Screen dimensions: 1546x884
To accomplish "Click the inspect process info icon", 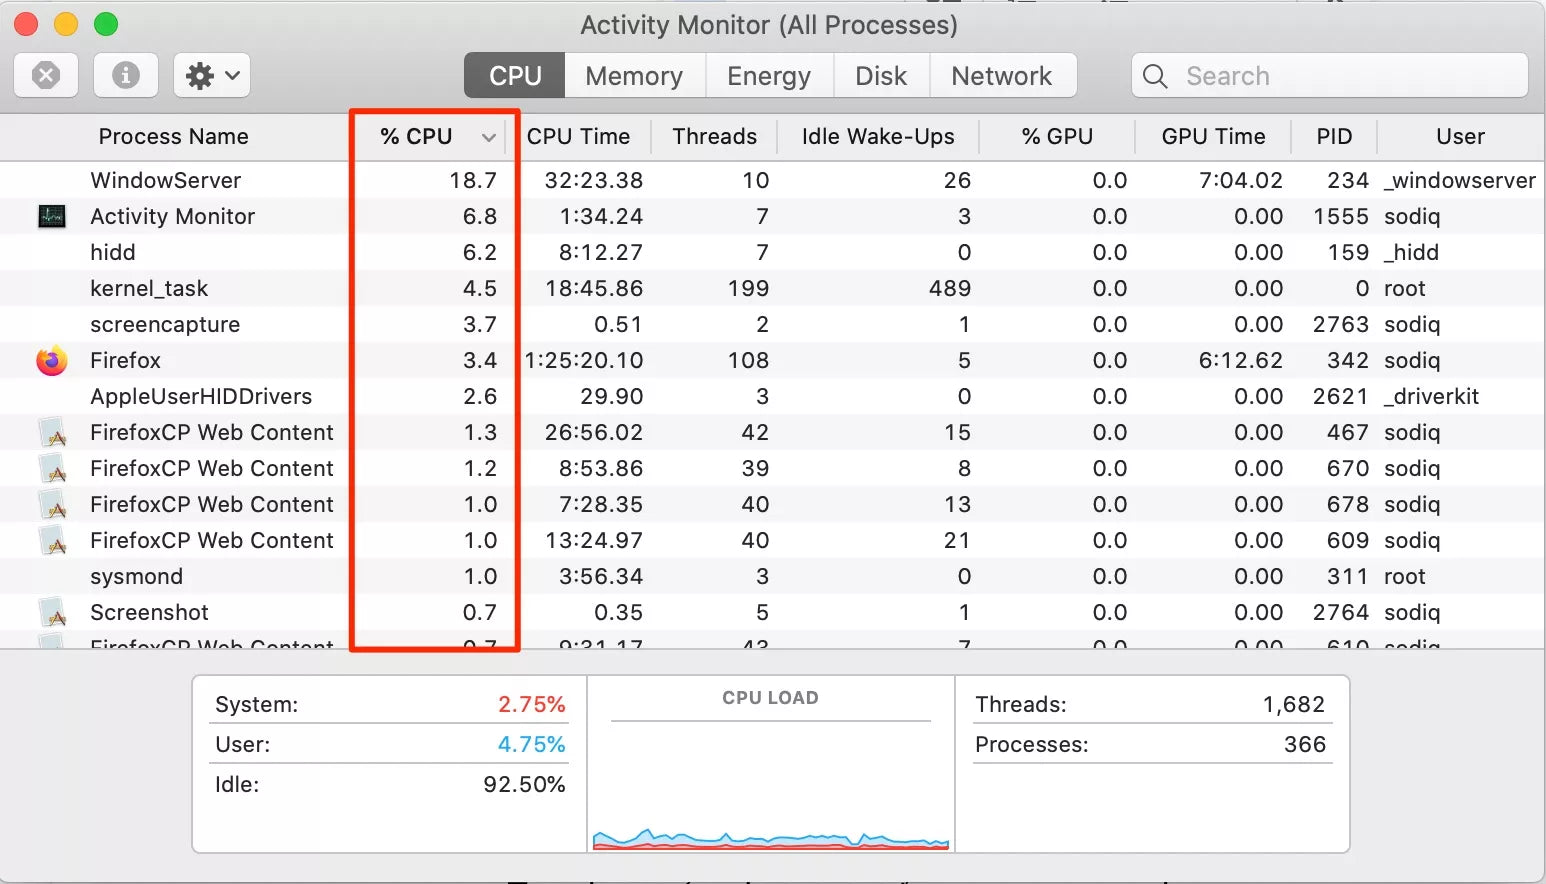I will coord(125,75).
